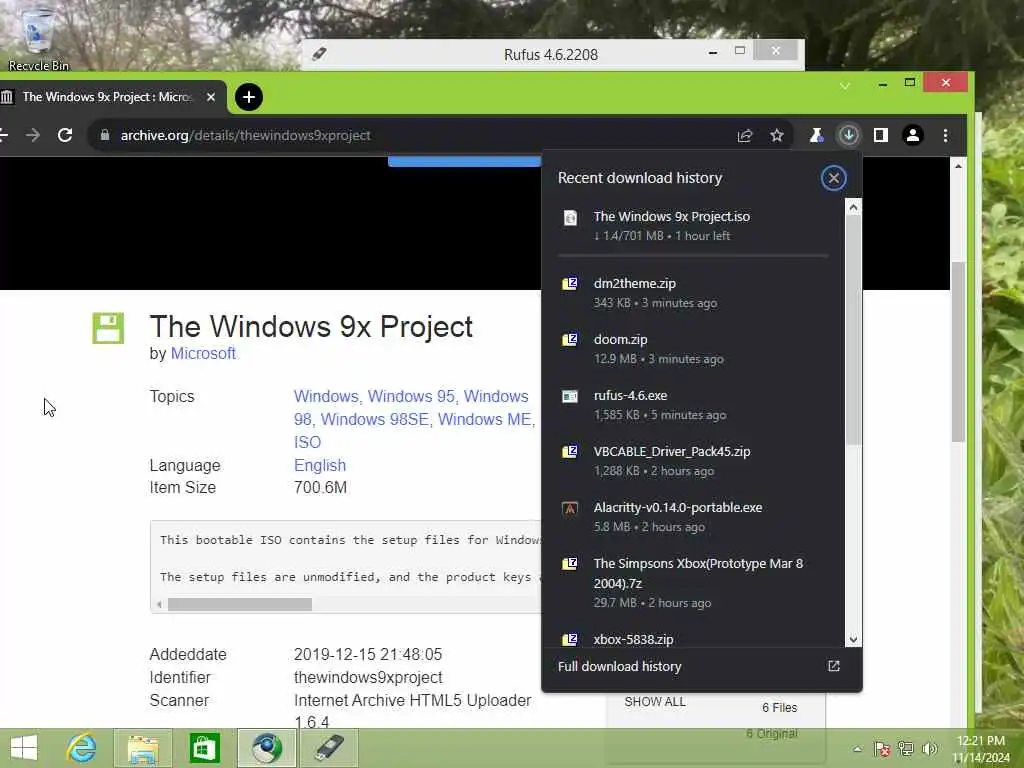The image size is (1024, 768).
Task: Click the new tab plus button
Action: tap(248, 97)
